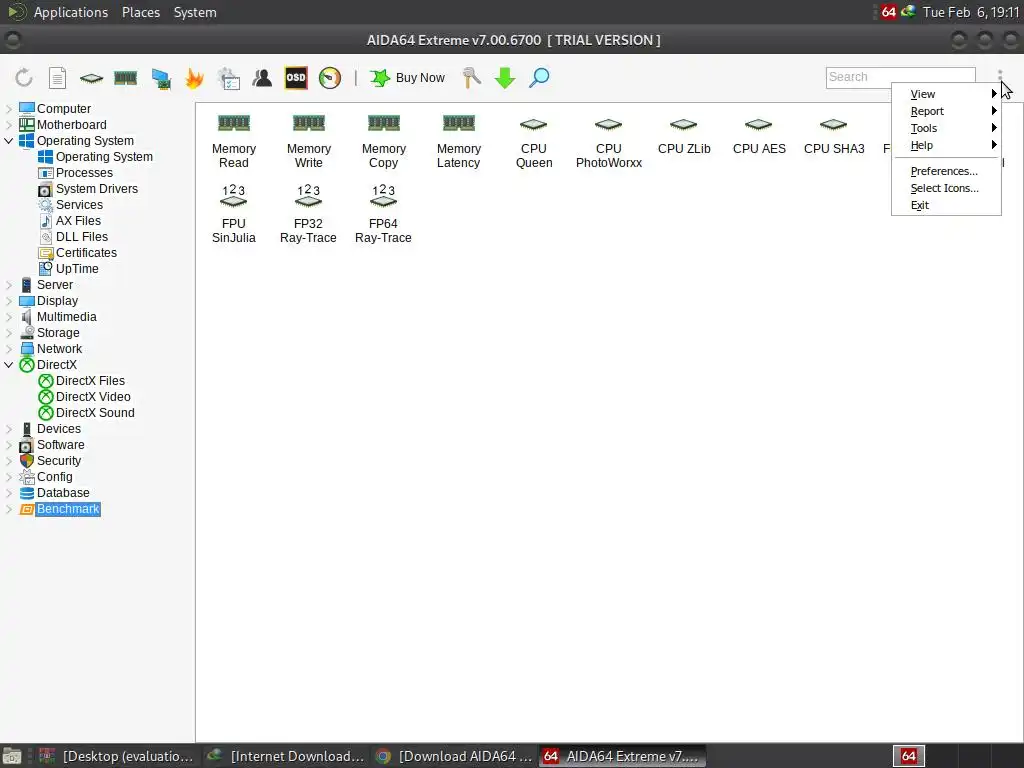1024x768 pixels.
Task: Select the CPU PhotoWorxx benchmark
Action: point(609,142)
